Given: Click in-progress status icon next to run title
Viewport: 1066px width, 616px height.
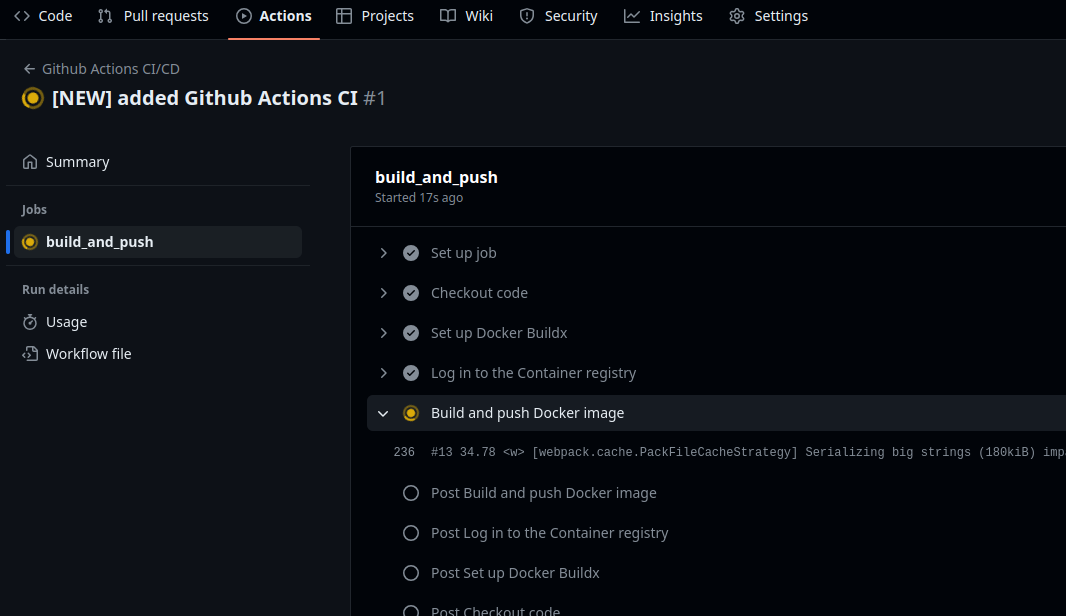Looking at the screenshot, I should pos(33,99).
